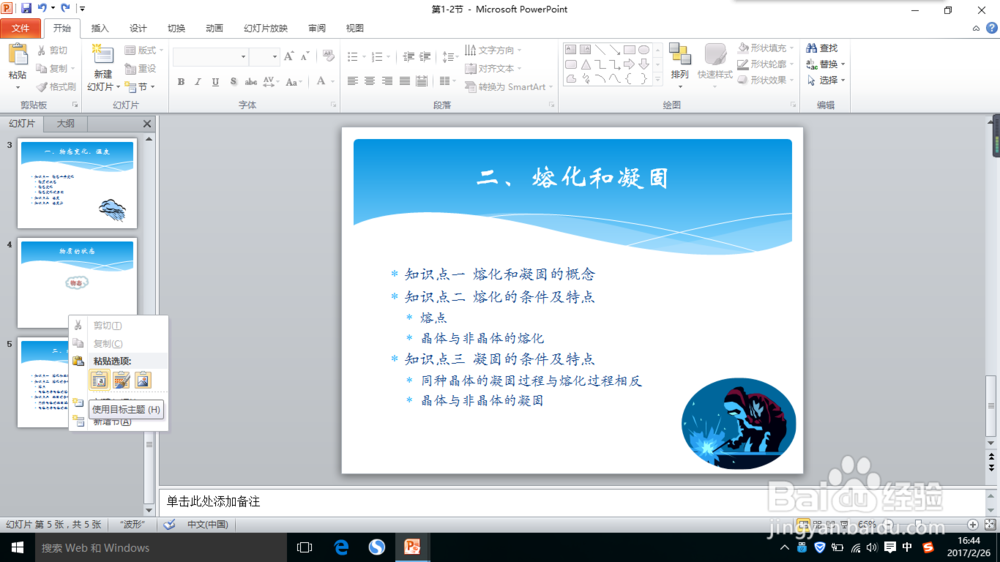1000x562 pixels.
Task: Justify the paragraph text
Action: tap(404, 82)
